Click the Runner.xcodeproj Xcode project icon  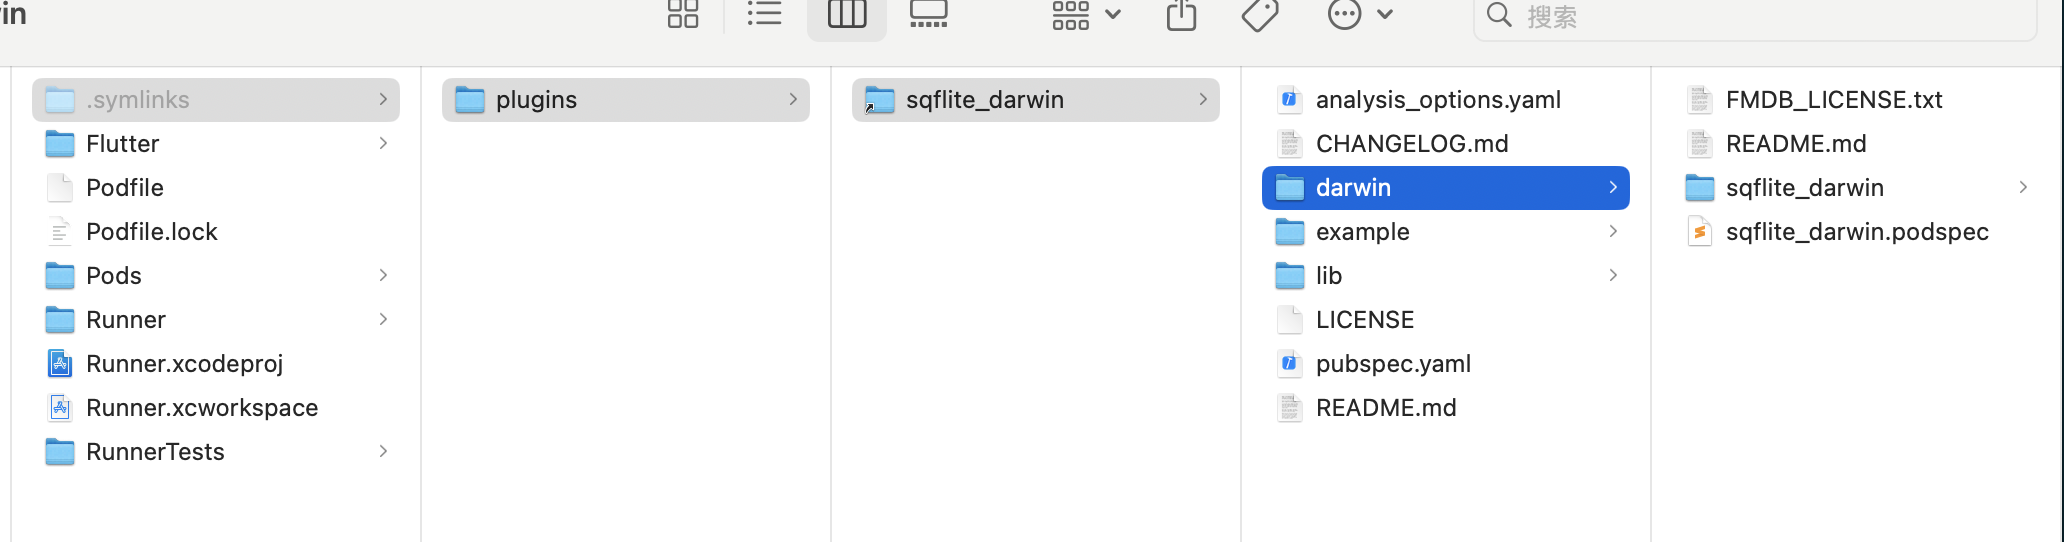pos(60,364)
